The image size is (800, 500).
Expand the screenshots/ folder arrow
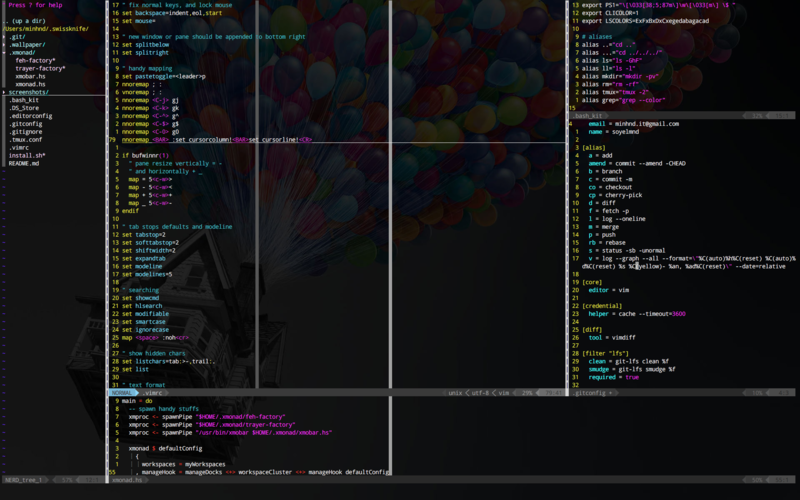[x=4, y=92]
